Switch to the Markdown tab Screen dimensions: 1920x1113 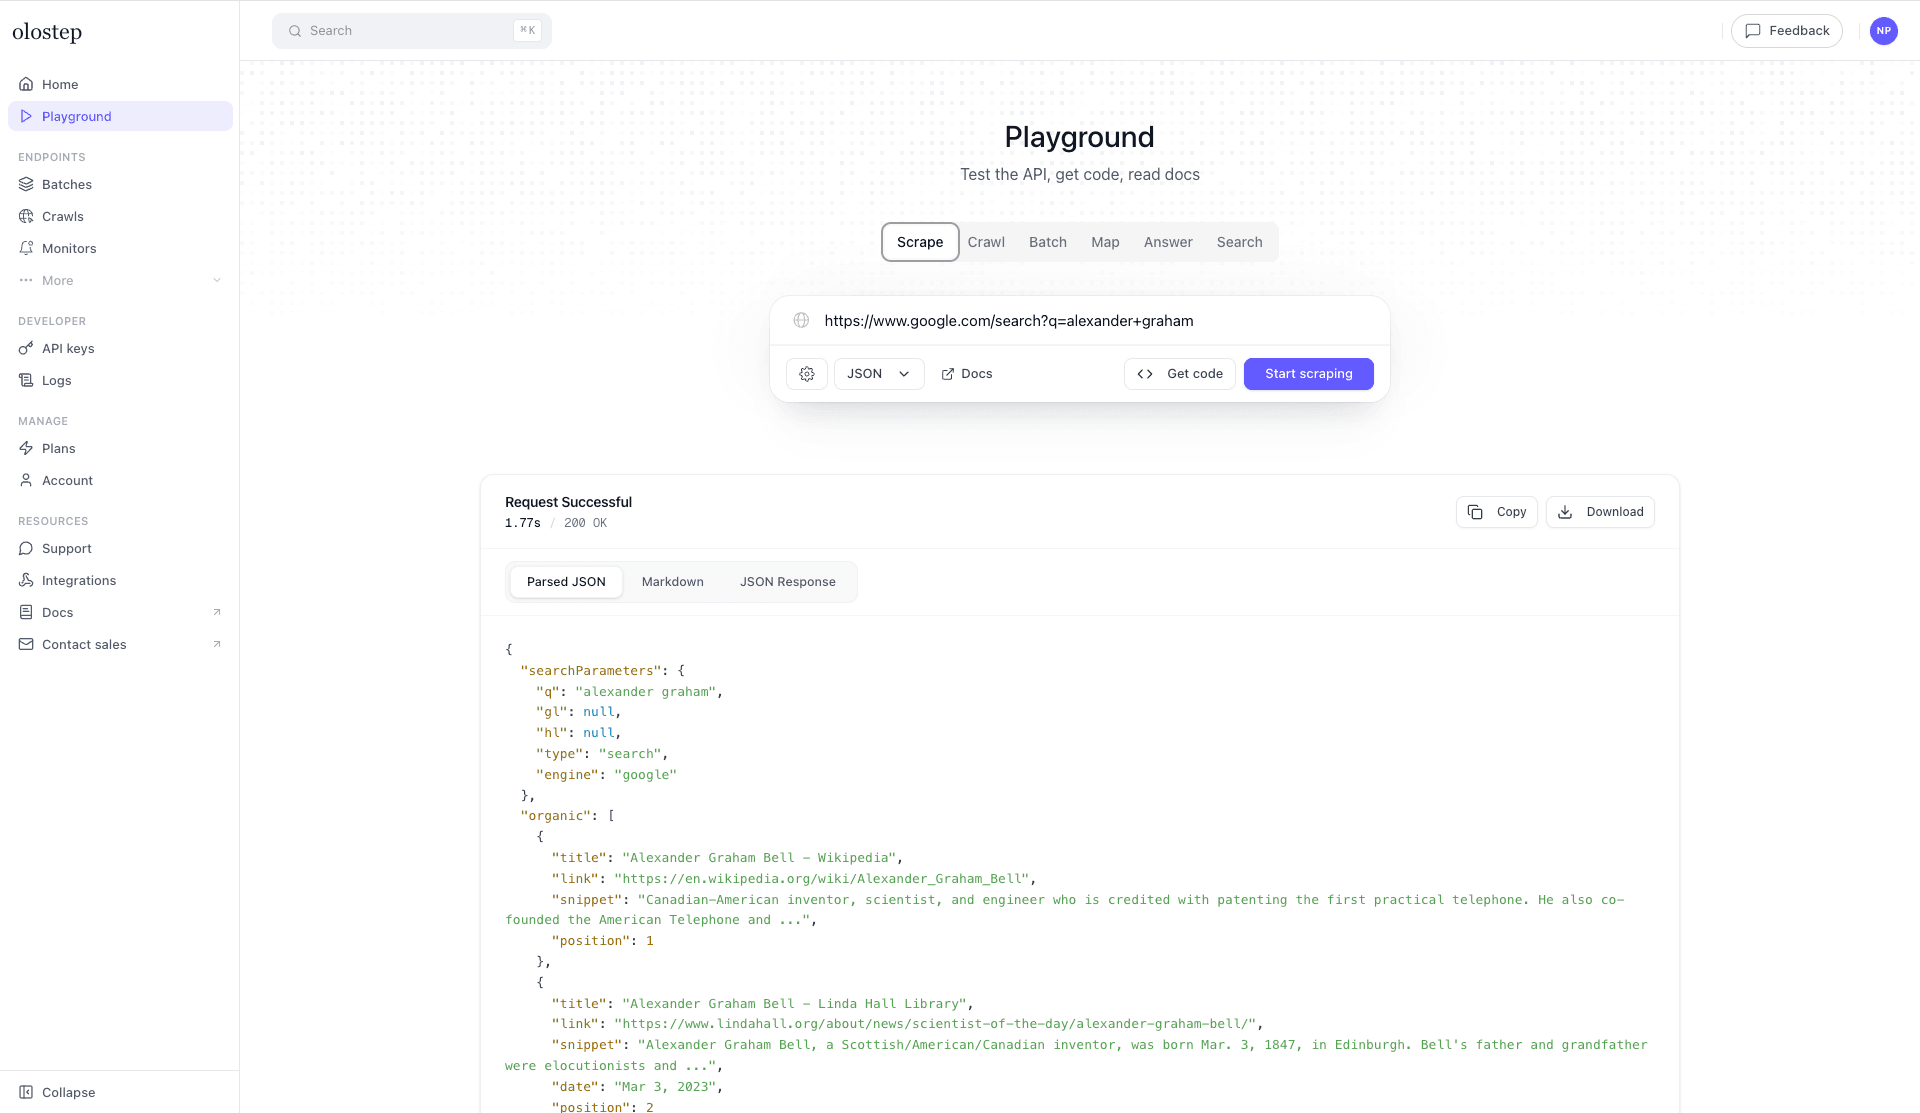(x=672, y=582)
